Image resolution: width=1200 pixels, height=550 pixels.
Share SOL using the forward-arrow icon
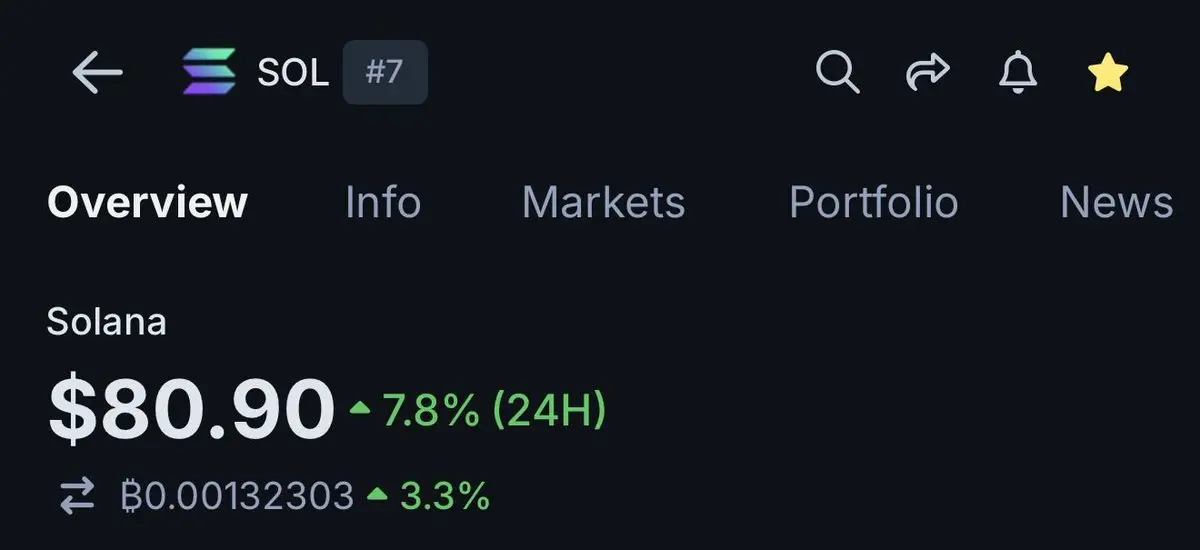point(927,73)
